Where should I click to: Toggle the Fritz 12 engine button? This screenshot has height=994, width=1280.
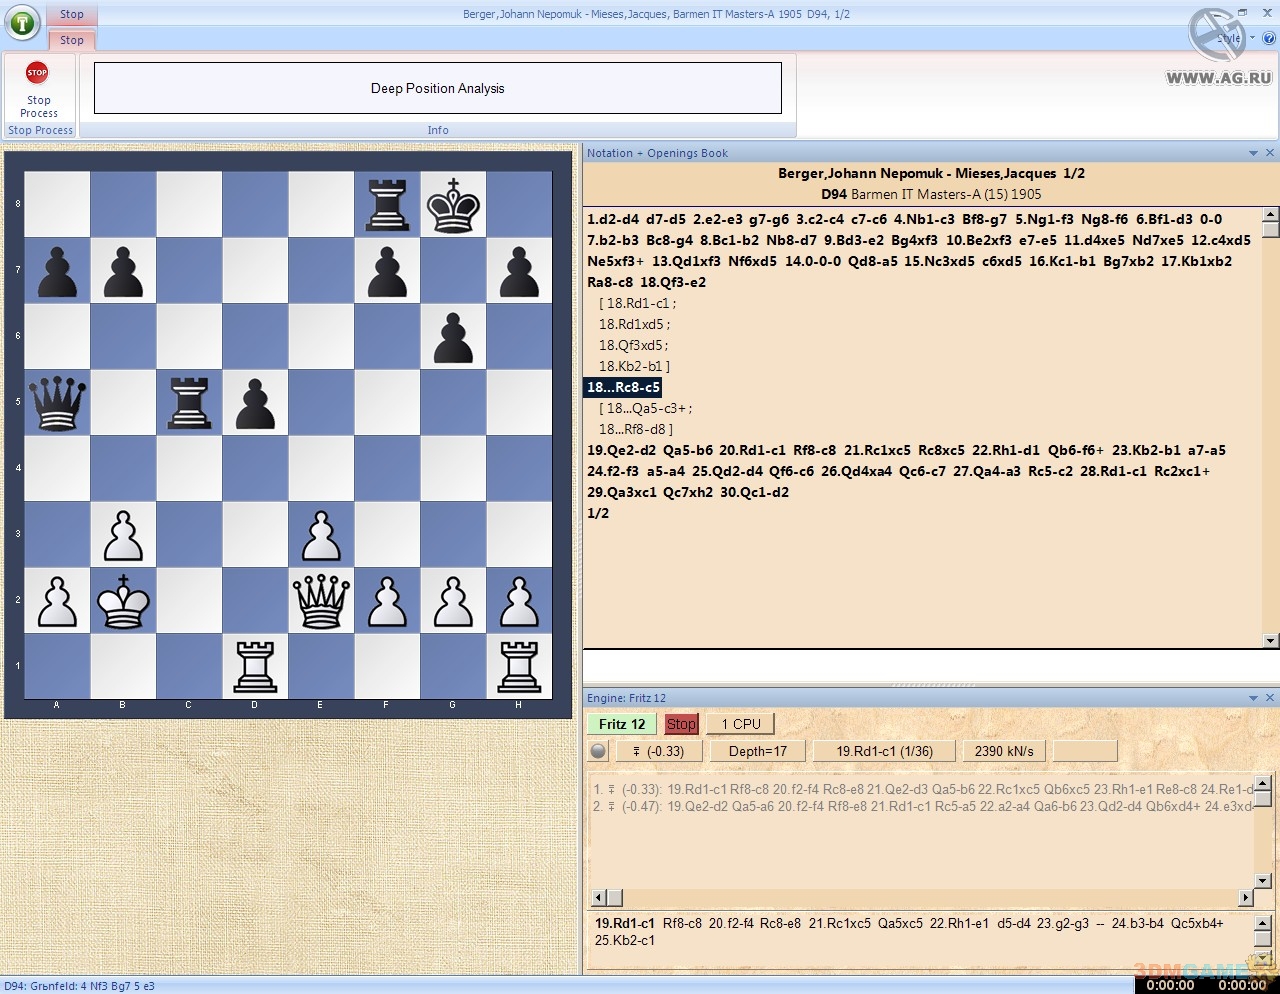[622, 724]
